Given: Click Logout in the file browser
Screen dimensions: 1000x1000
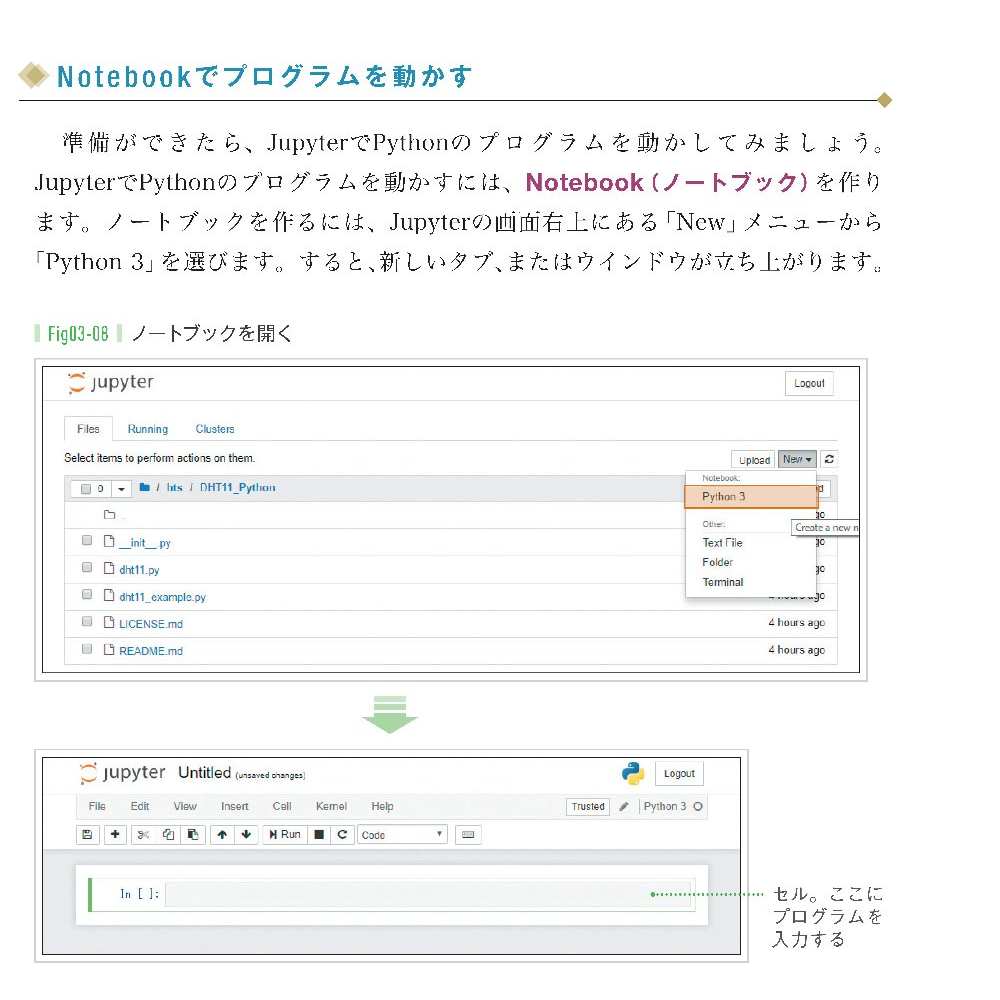Looking at the screenshot, I should coord(809,383).
